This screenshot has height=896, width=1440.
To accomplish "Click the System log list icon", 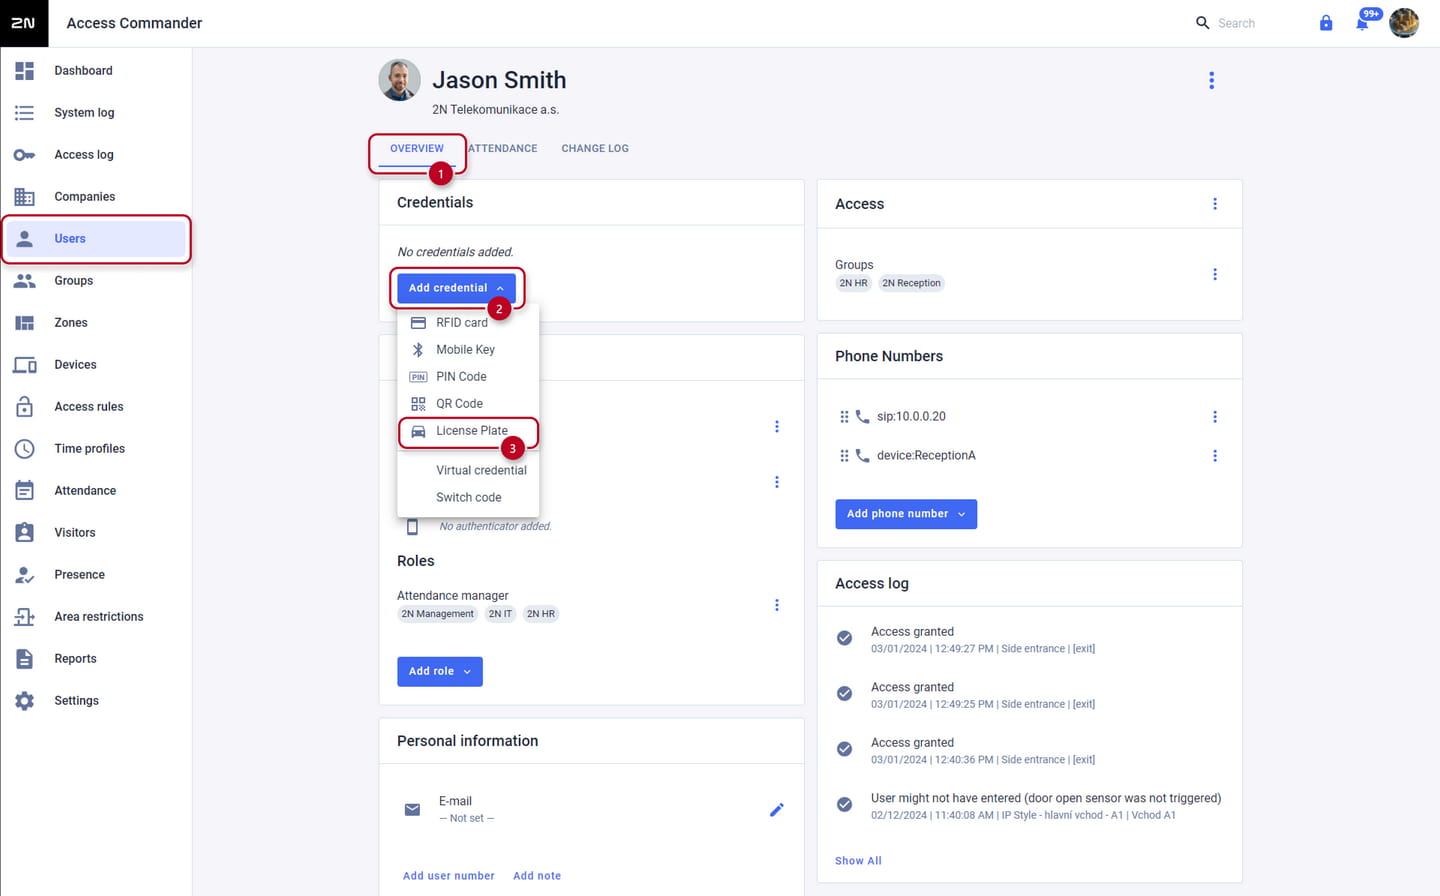I will click(24, 113).
